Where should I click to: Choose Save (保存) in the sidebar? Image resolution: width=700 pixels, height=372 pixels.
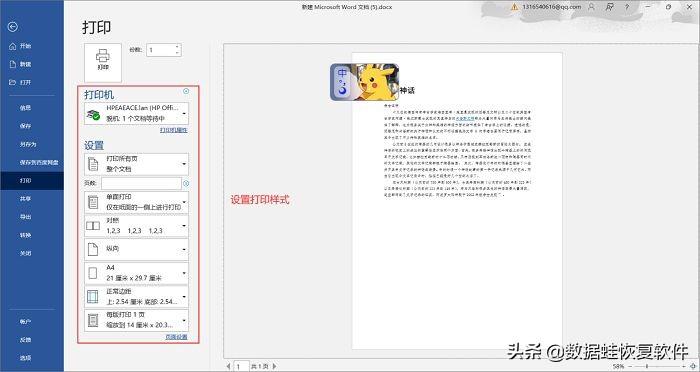[x=32, y=126]
